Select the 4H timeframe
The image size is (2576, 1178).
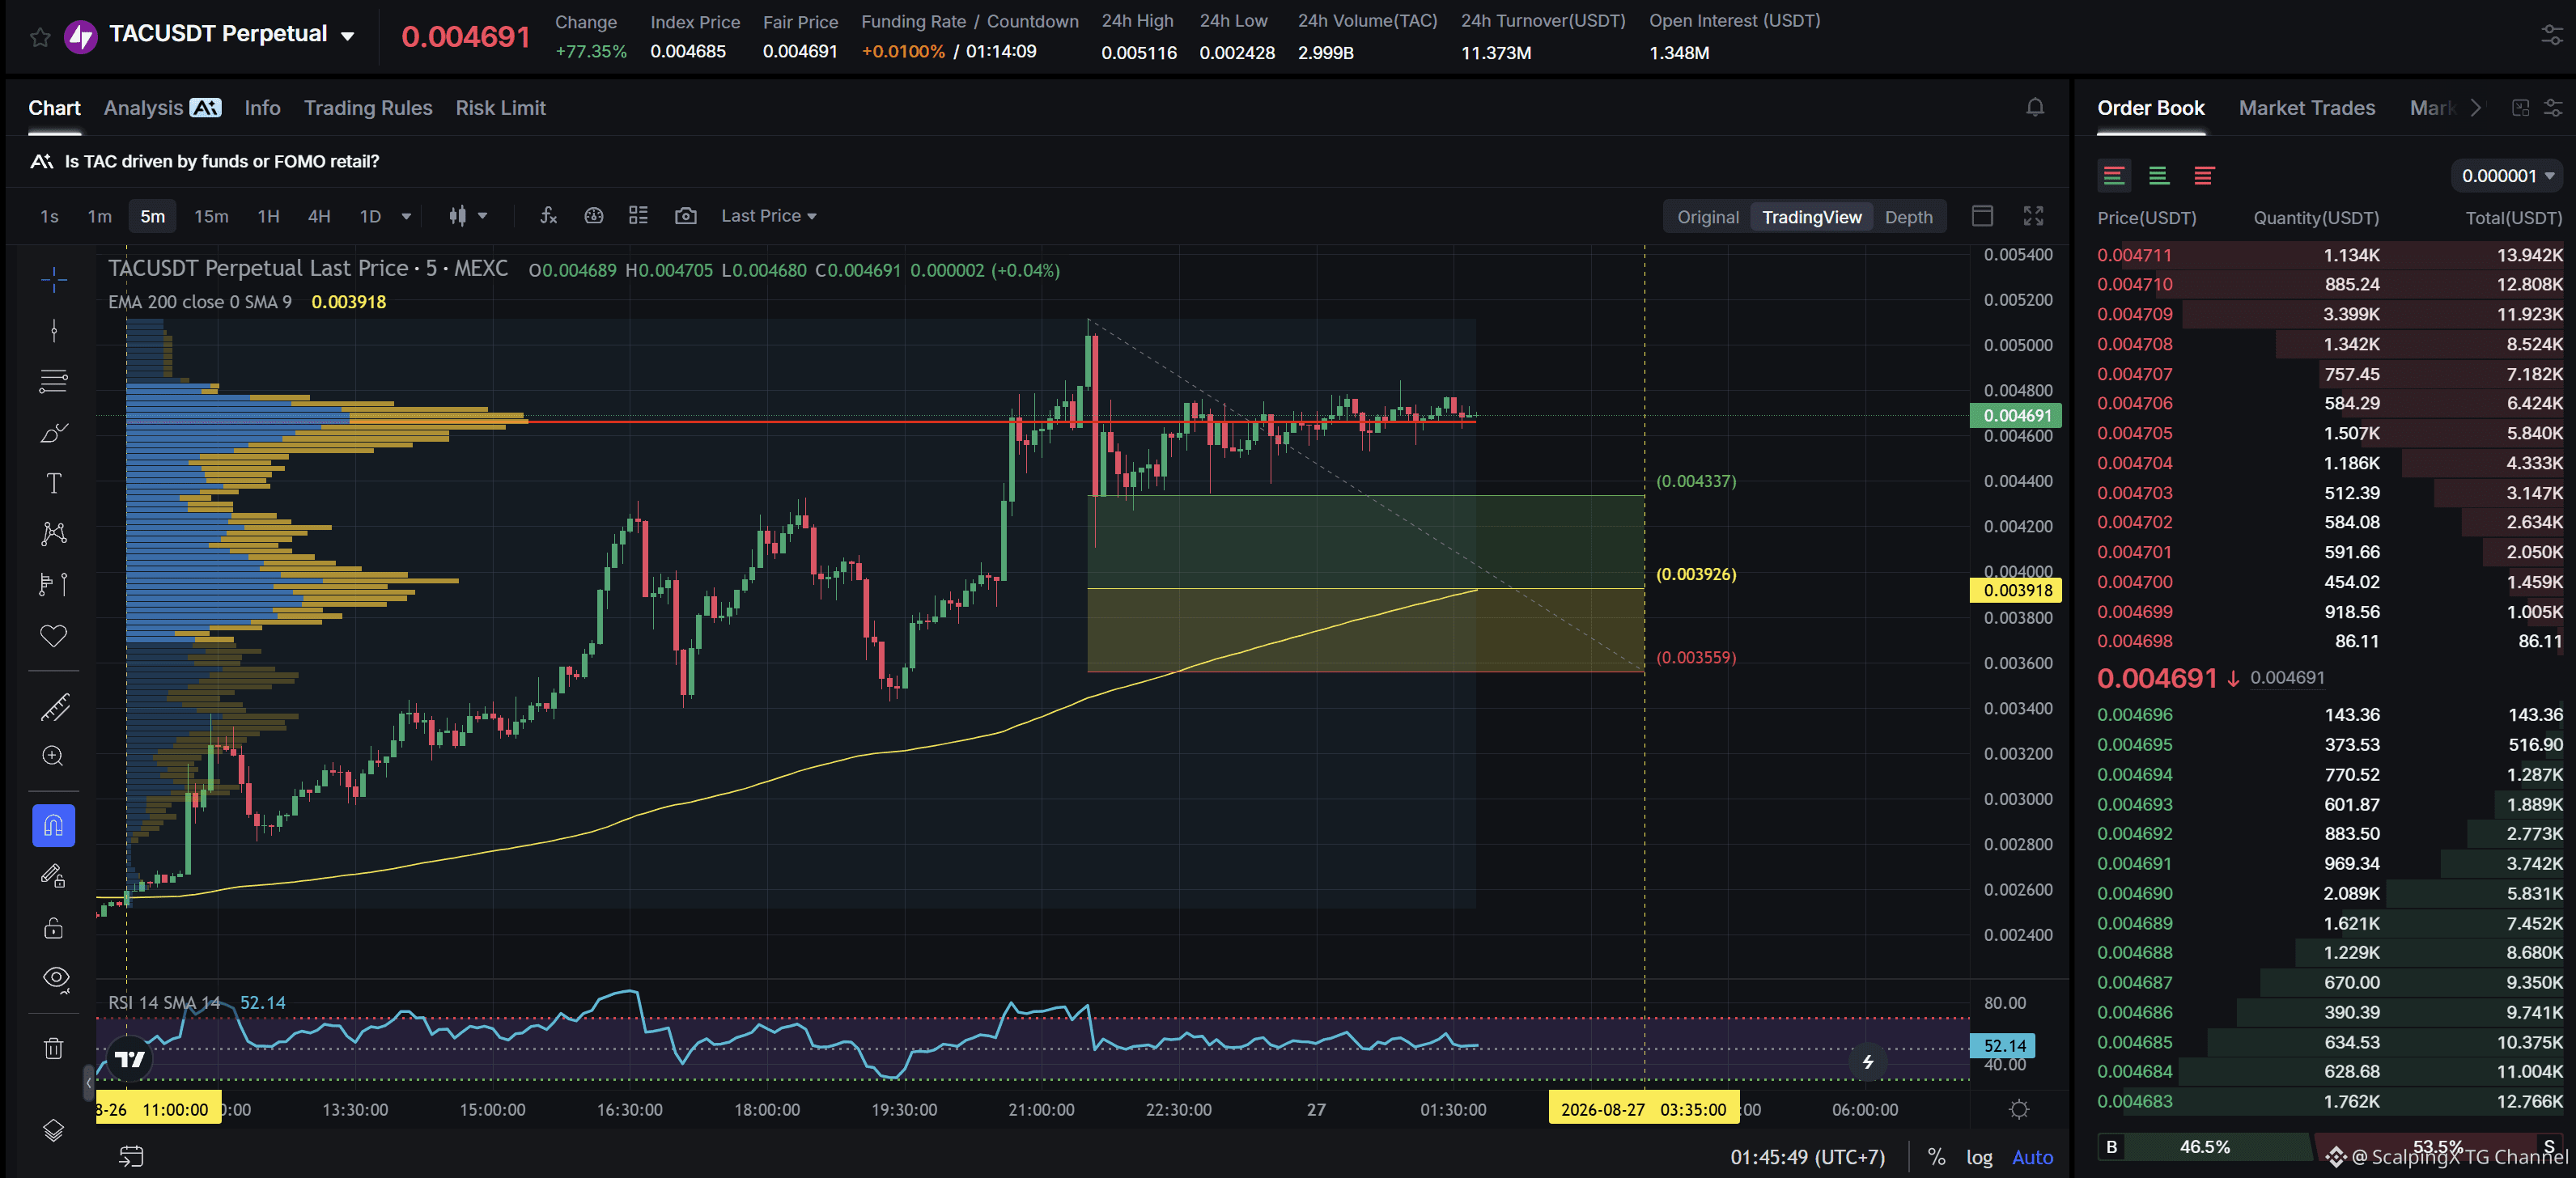[319, 216]
